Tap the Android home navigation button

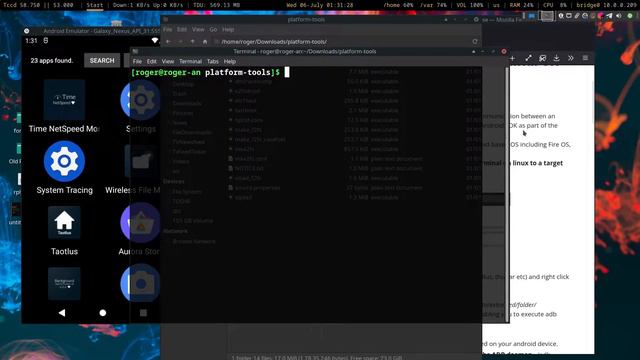click(x=103, y=313)
